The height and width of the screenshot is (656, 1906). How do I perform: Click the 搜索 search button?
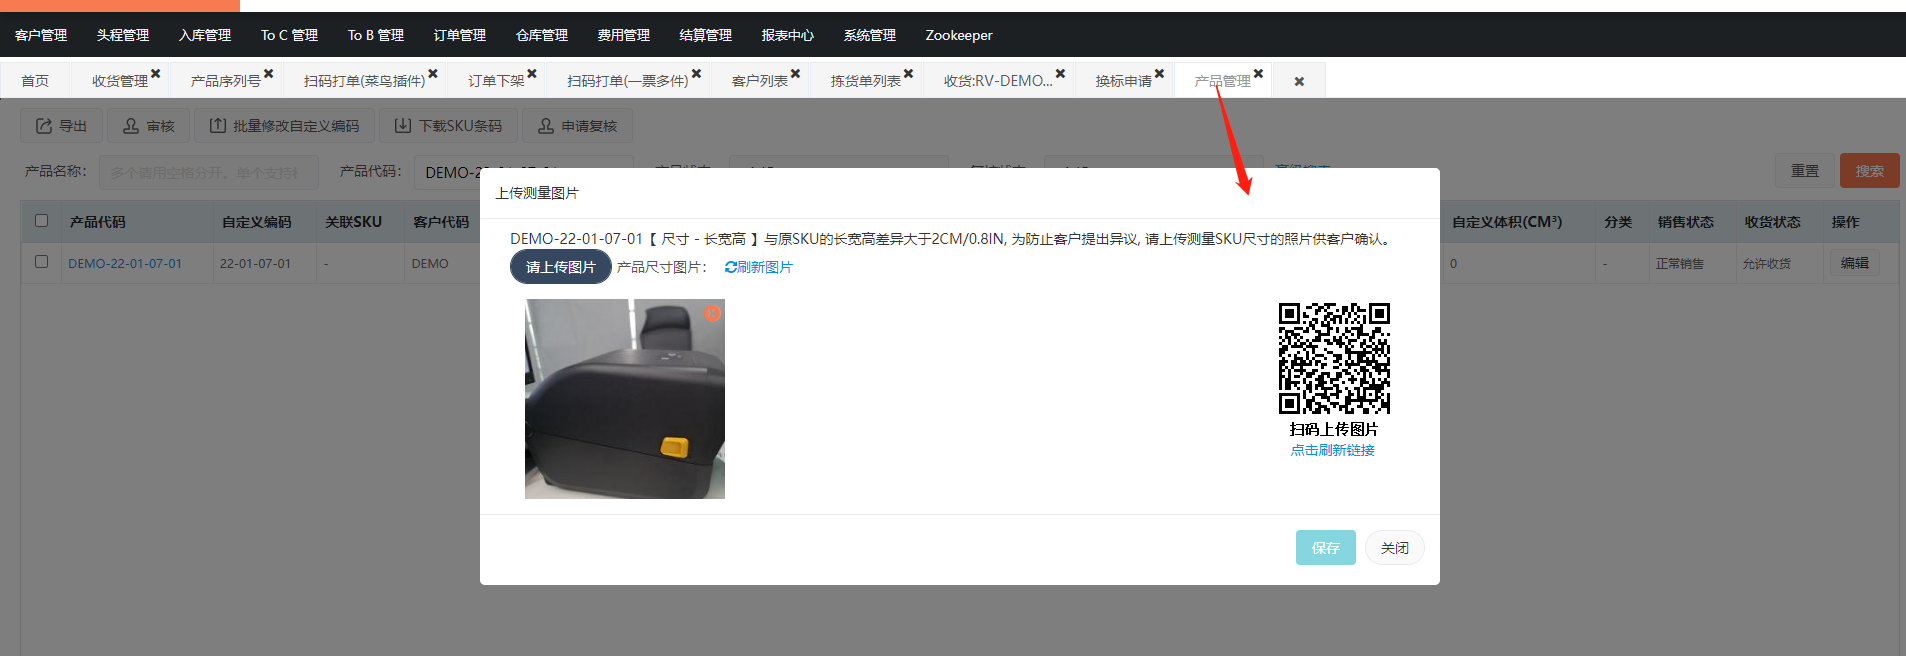coord(1869,171)
